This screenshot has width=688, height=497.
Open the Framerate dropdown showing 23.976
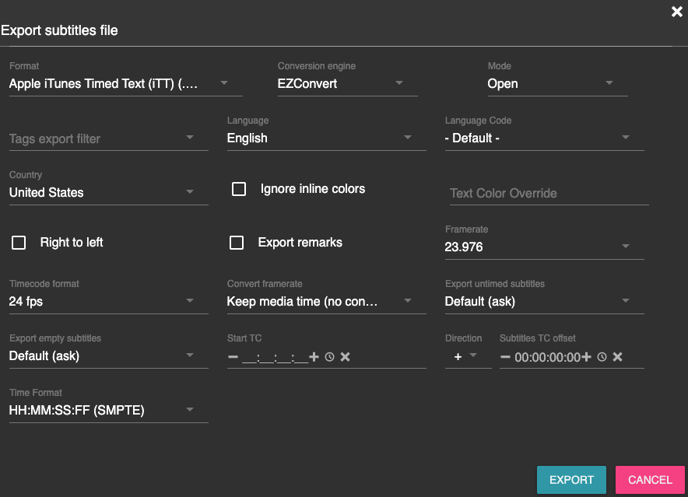click(543, 247)
